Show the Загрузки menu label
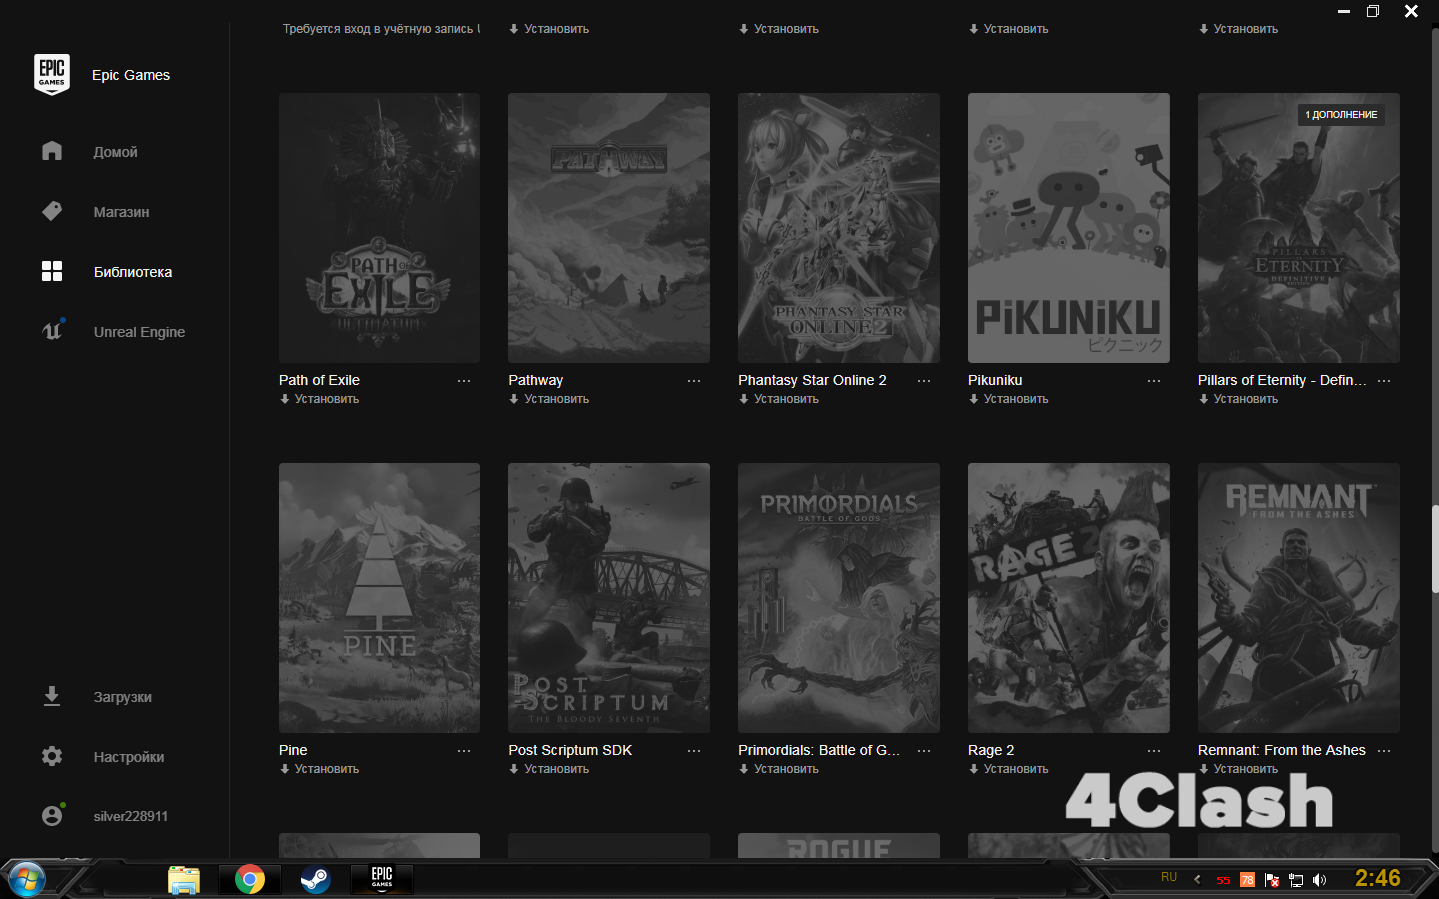The width and height of the screenshot is (1439, 899). 123,697
